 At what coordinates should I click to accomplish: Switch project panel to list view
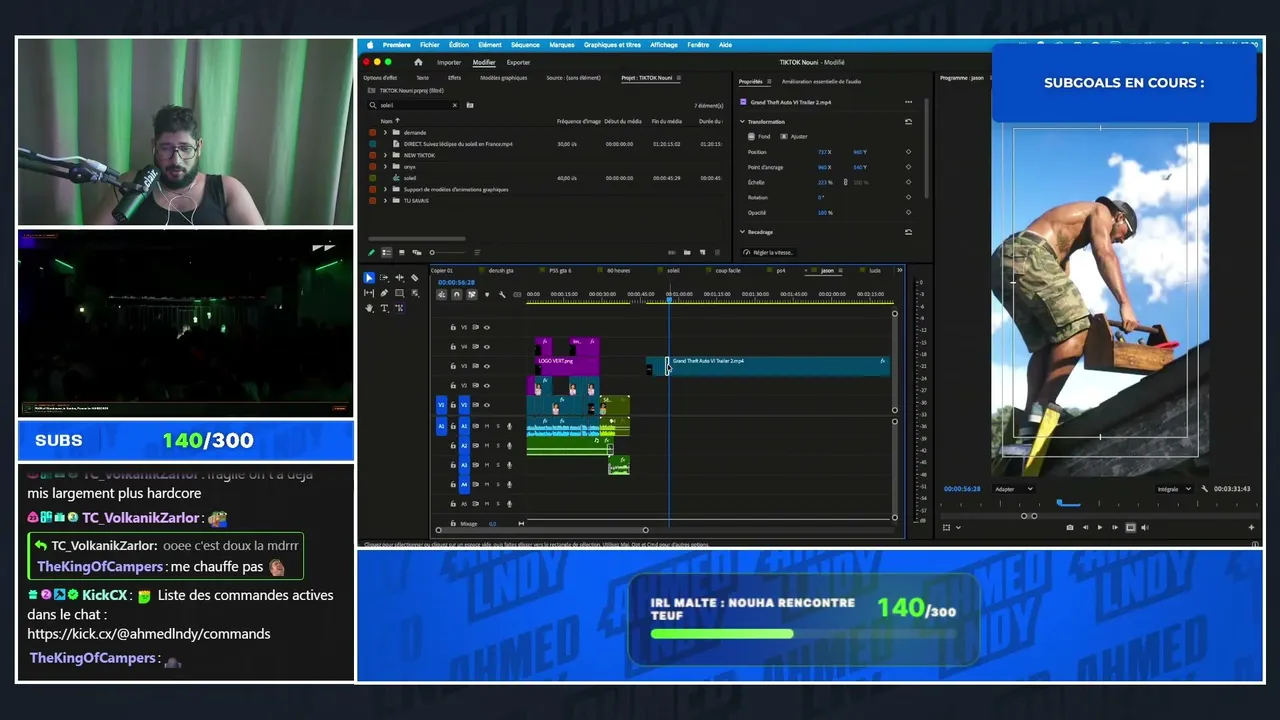[387, 252]
